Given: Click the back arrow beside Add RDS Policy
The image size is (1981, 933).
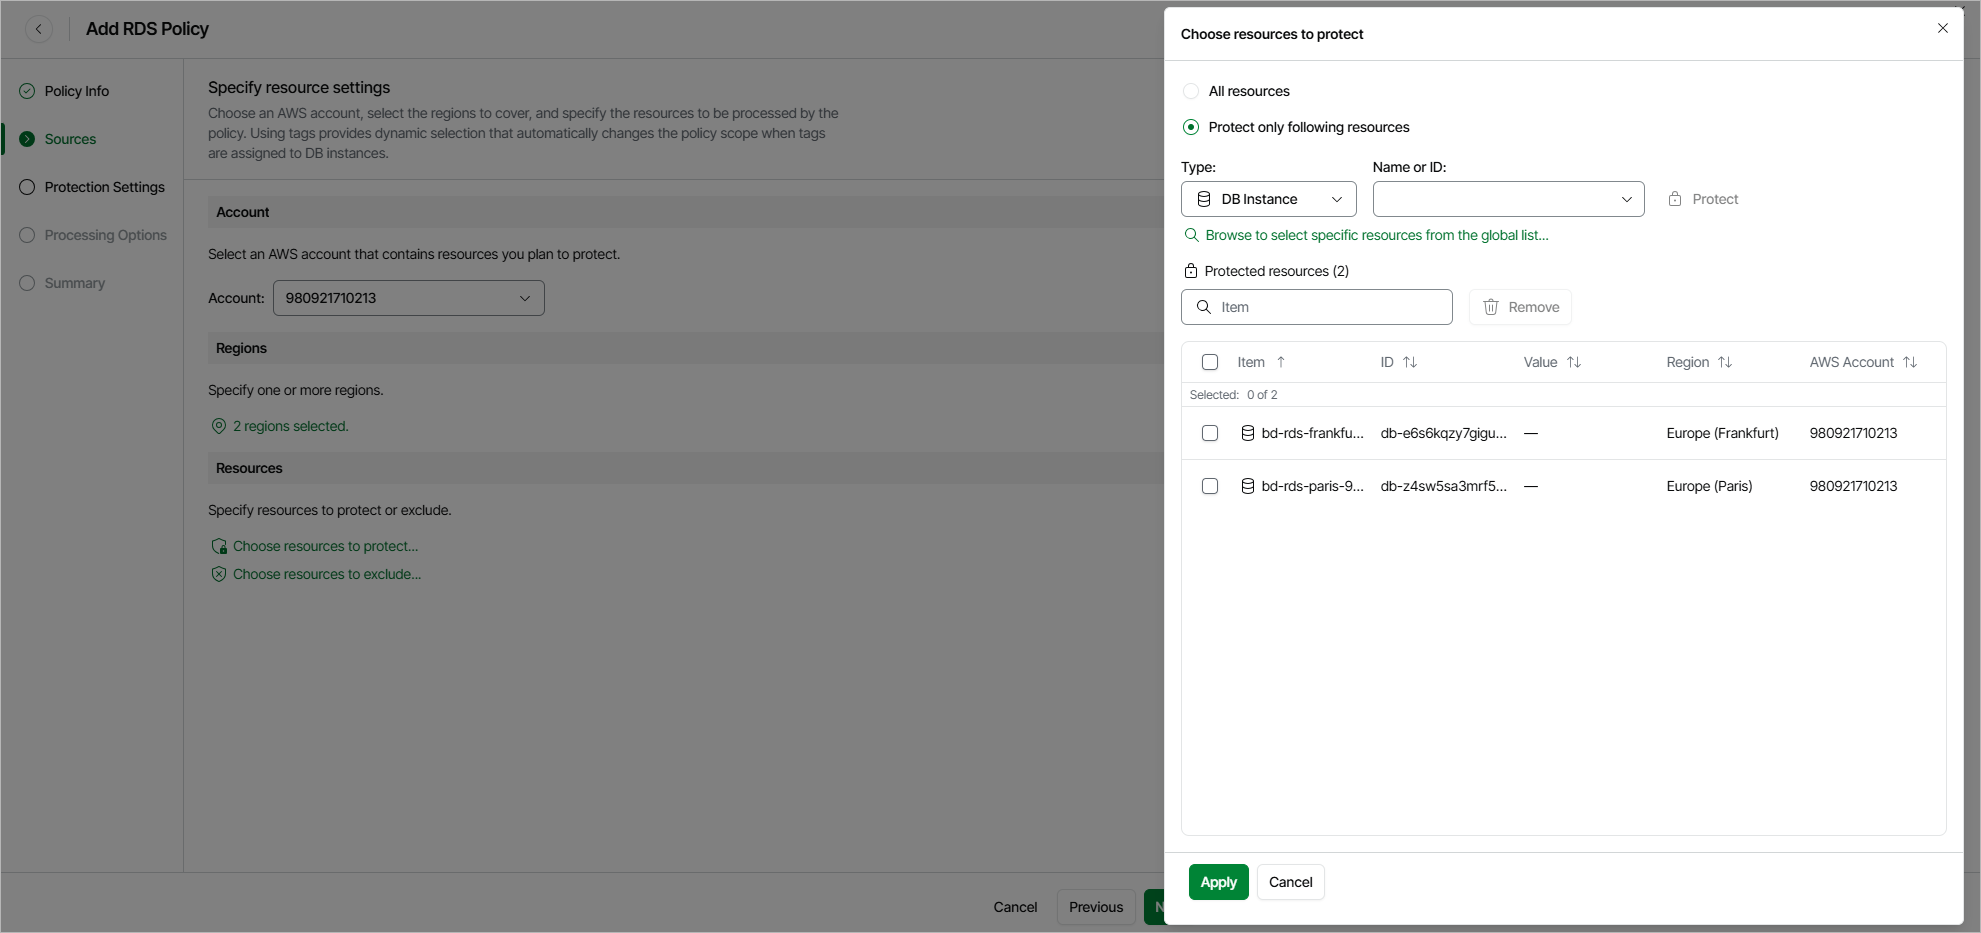Looking at the screenshot, I should (x=39, y=29).
